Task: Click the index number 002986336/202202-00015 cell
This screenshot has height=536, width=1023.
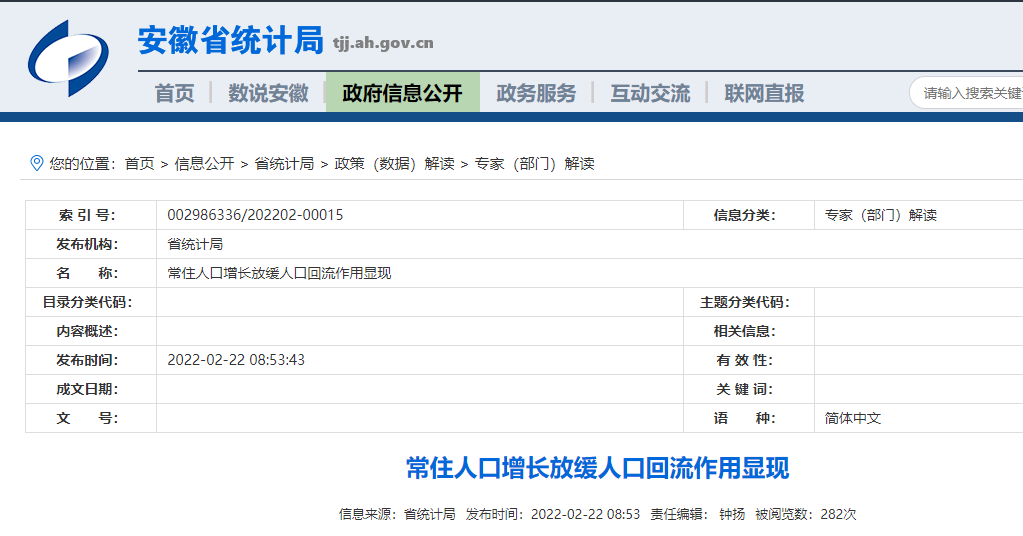Action: click(x=255, y=215)
